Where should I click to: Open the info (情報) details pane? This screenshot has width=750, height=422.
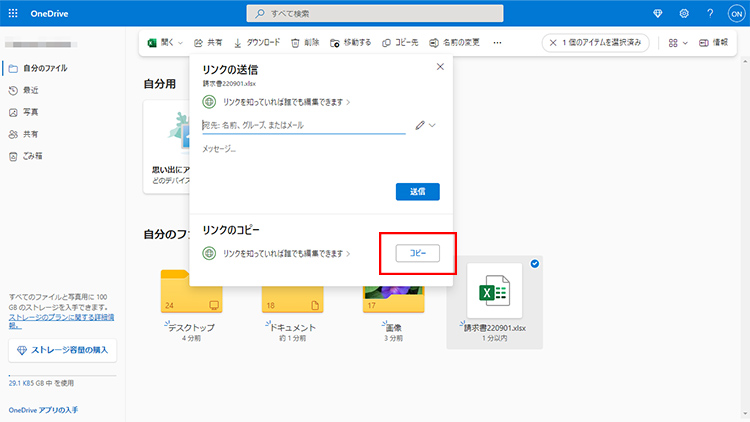(713, 43)
